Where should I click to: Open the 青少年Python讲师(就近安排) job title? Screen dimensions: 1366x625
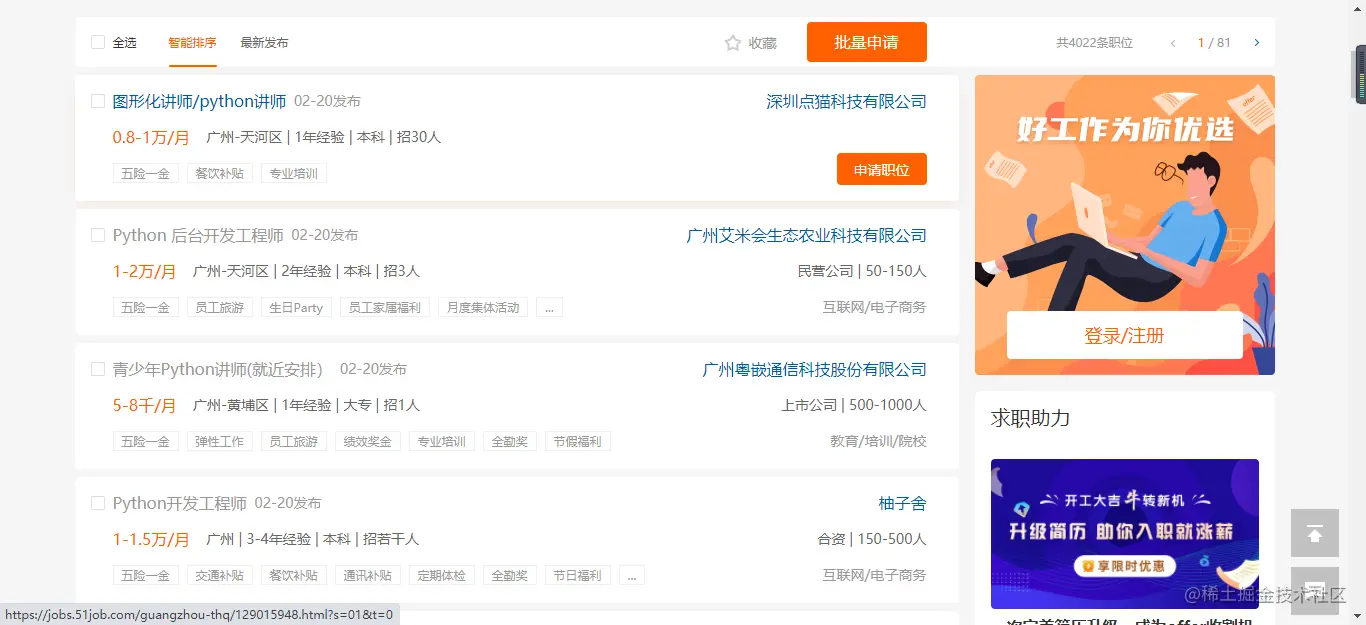(x=217, y=369)
